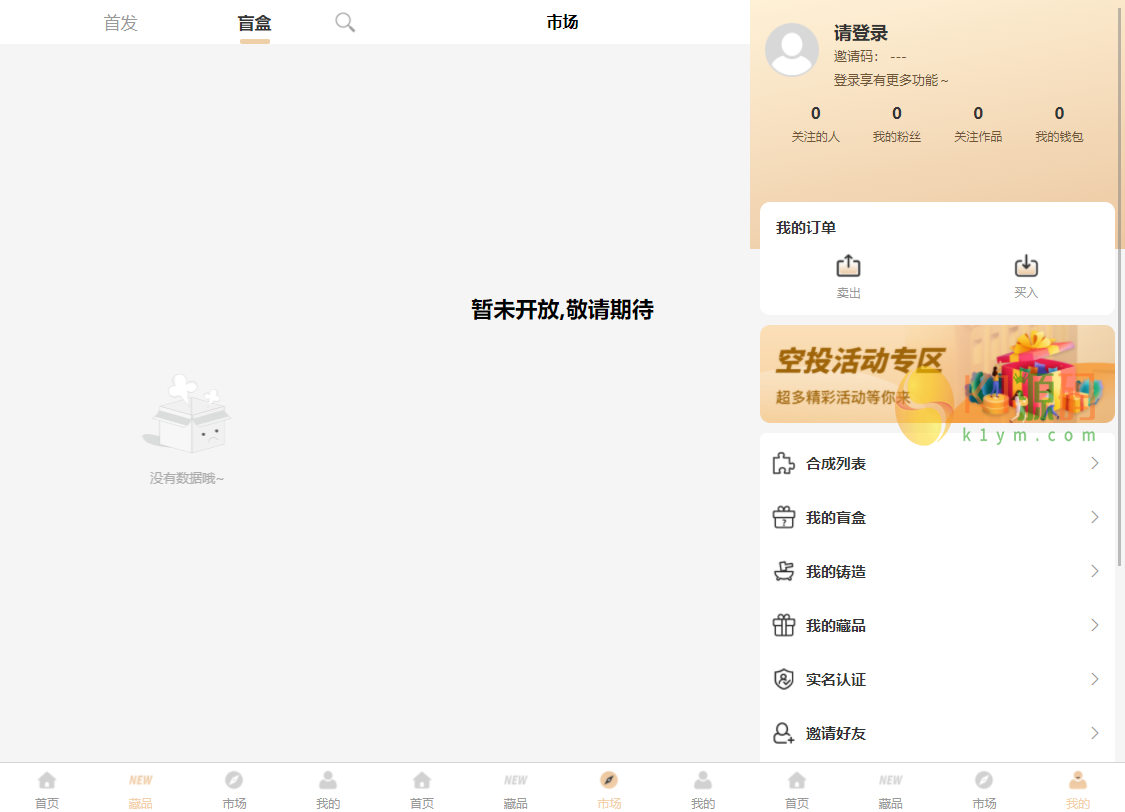
Task: Click the empty box no-data illustration
Action: pyautogui.click(x=187, y=413)
